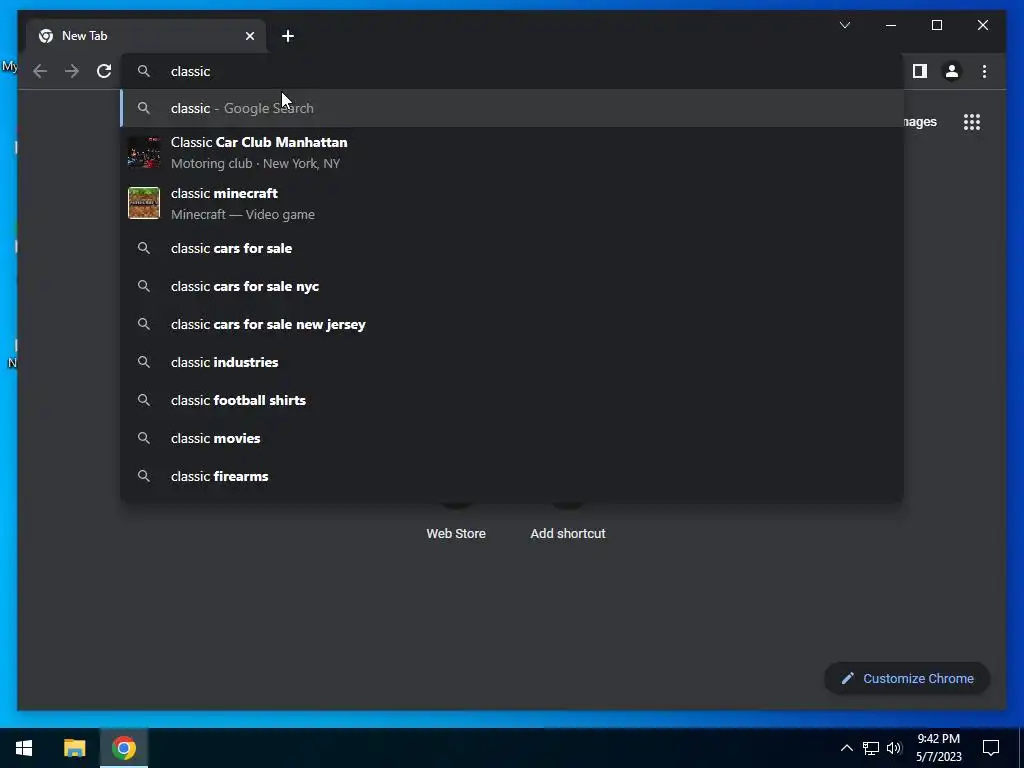Viewport: 1024px width, 768px height.
Task: Choose Classic Car Club Manhattan suggestion
Action: tap(512, 153)
